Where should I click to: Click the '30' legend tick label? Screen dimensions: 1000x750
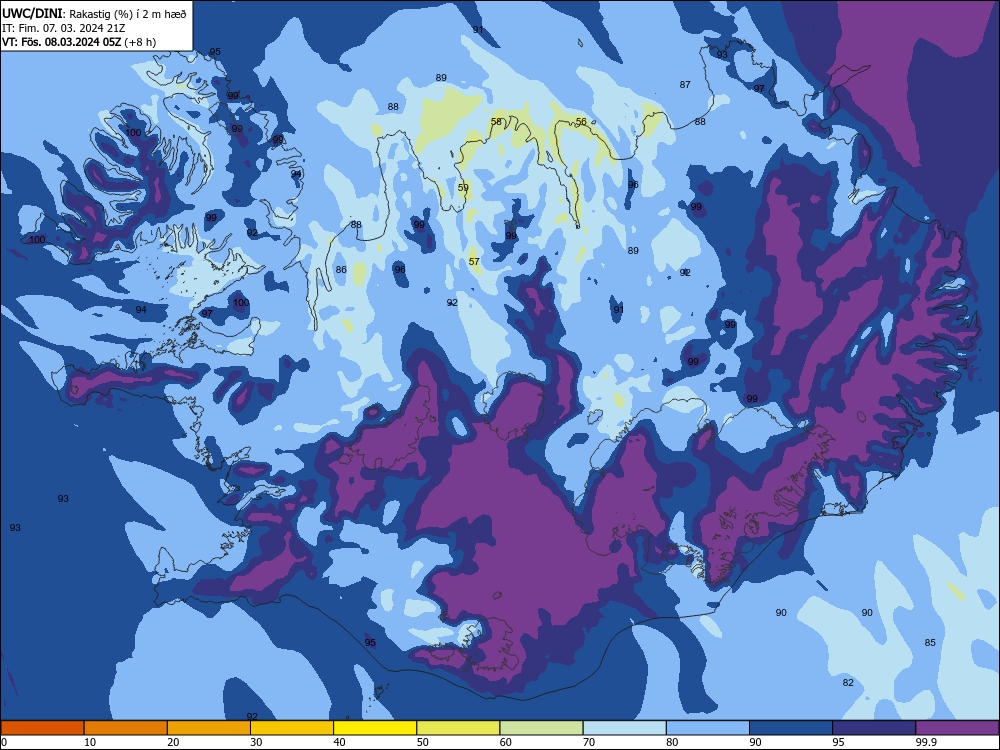point(256,742)
